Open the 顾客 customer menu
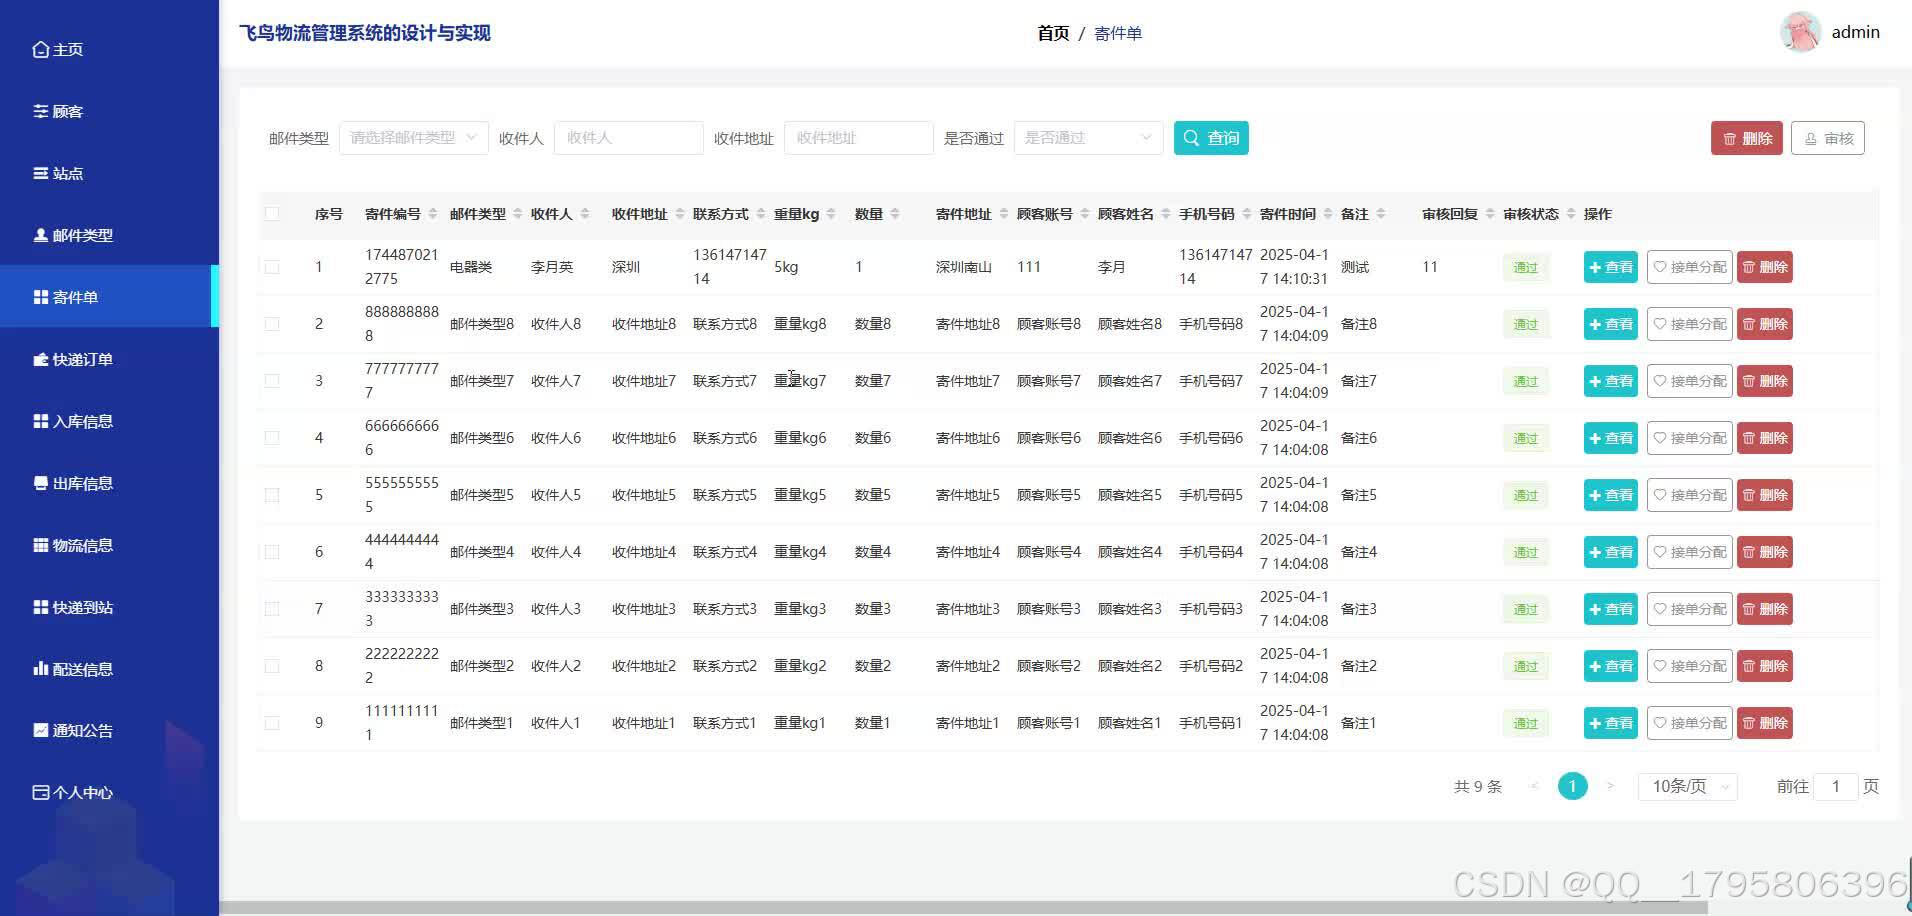Viewport: 1912px width, 916px height. click(58, 111)
